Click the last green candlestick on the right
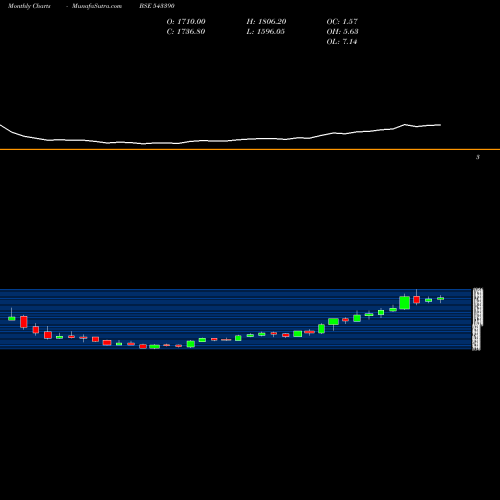The width and height of the screenshot is (500, 500). pyautogui.click(x=441, y=299)
